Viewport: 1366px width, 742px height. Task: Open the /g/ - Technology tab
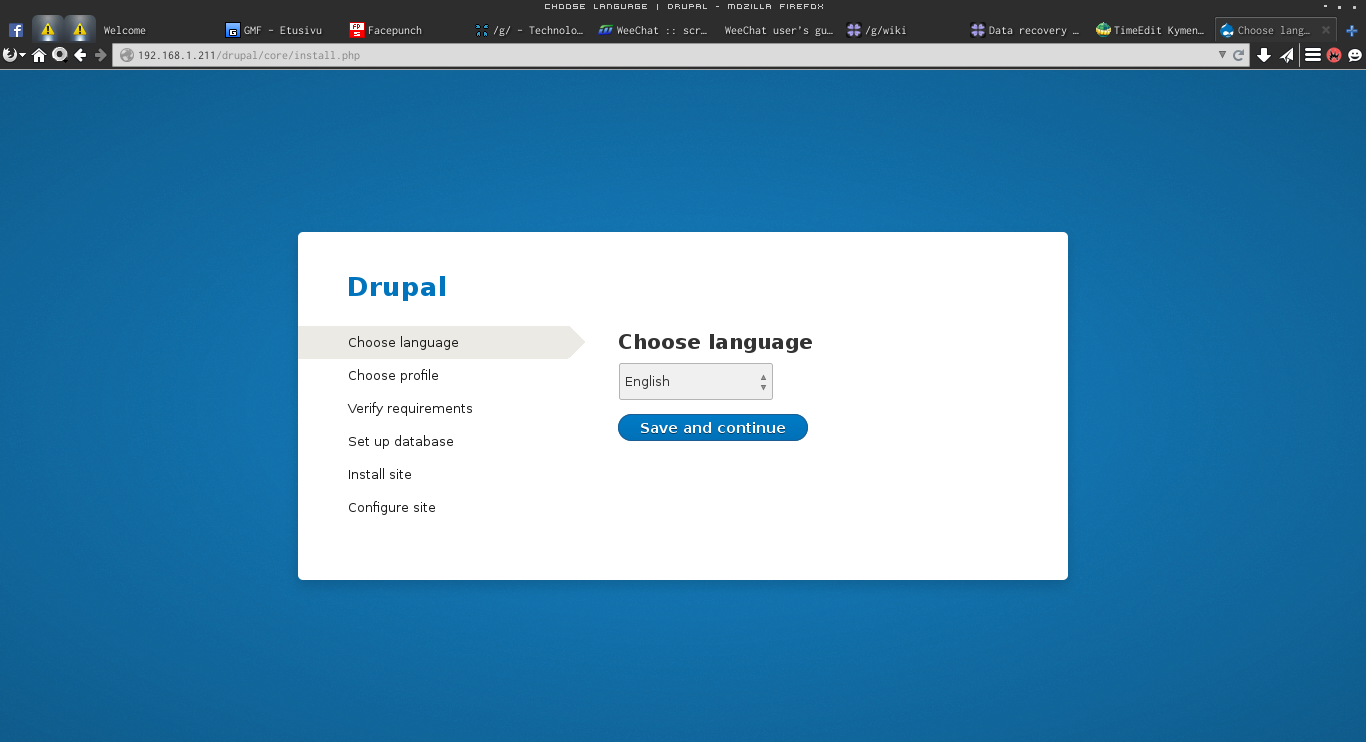[530, 30]
